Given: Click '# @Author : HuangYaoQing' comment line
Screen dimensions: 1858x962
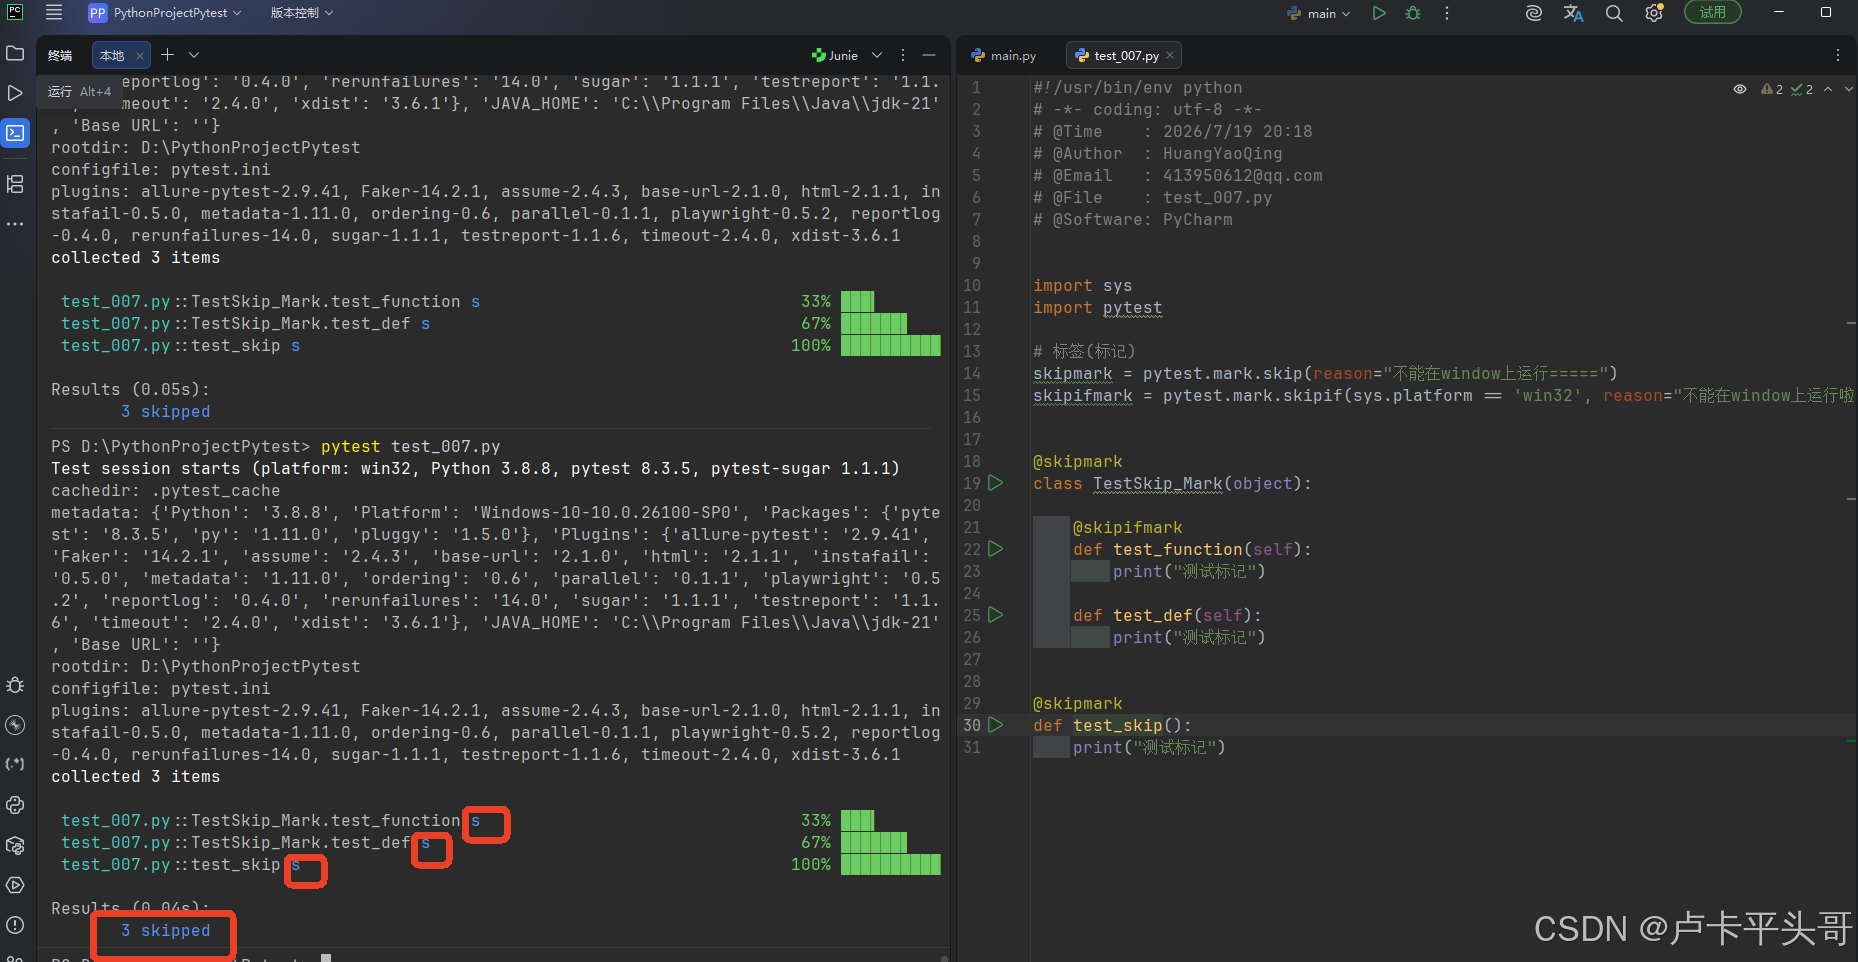Looking at the screenshot, I should [x=1157, y=154].
